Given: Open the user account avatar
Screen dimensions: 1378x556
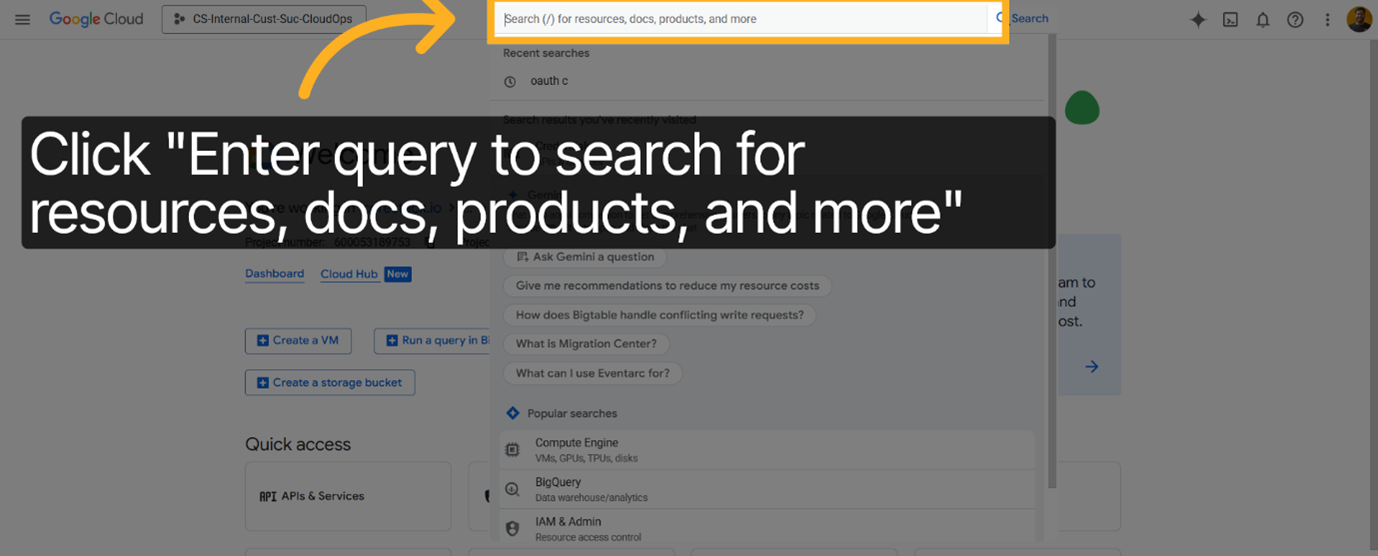Looking at the screenshot, I should tap(1359, 19).
